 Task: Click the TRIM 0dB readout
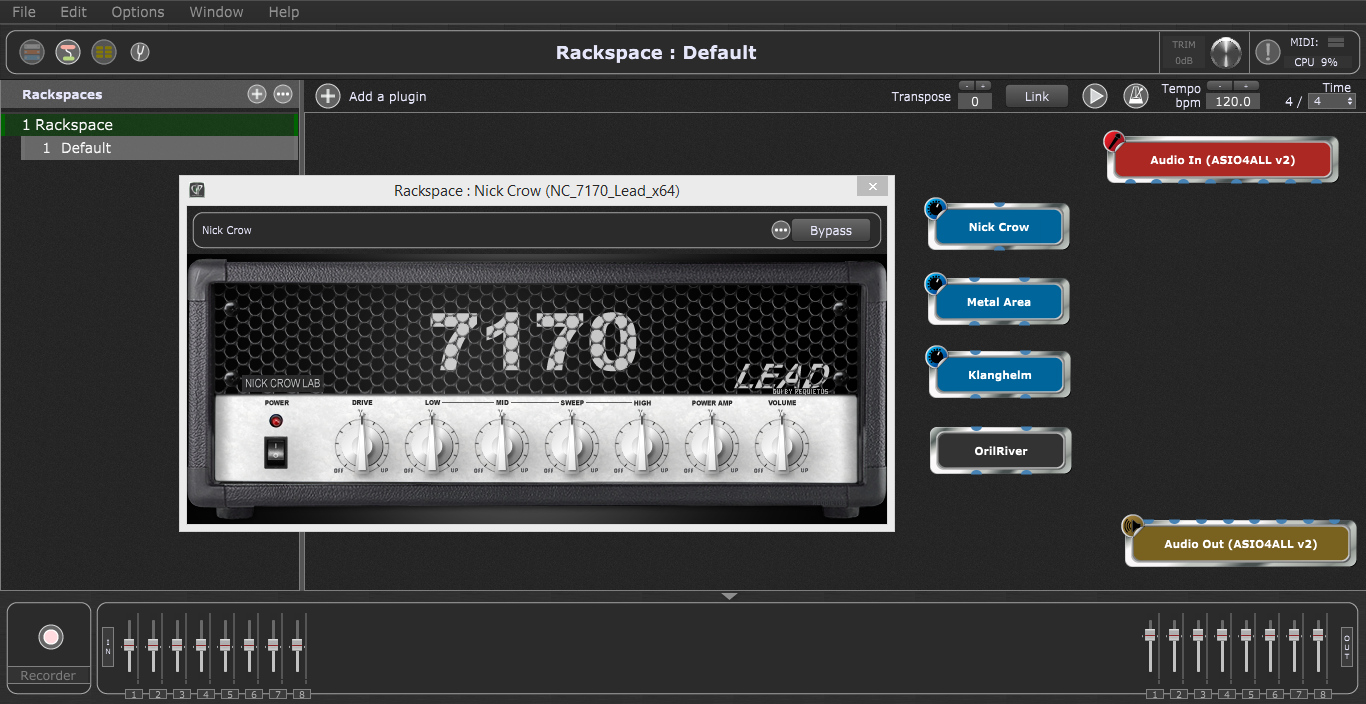click(x=1183, y=61)
